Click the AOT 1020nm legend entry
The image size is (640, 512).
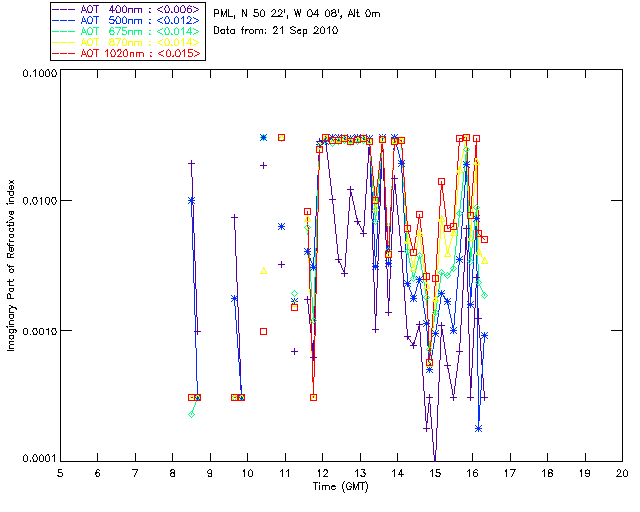(x=127, y=53)
